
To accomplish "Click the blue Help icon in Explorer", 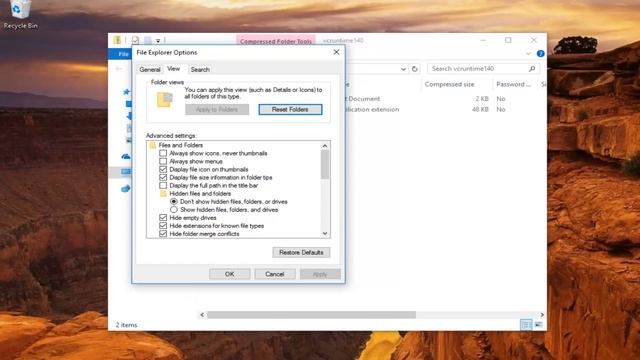I will coord(540,53).
